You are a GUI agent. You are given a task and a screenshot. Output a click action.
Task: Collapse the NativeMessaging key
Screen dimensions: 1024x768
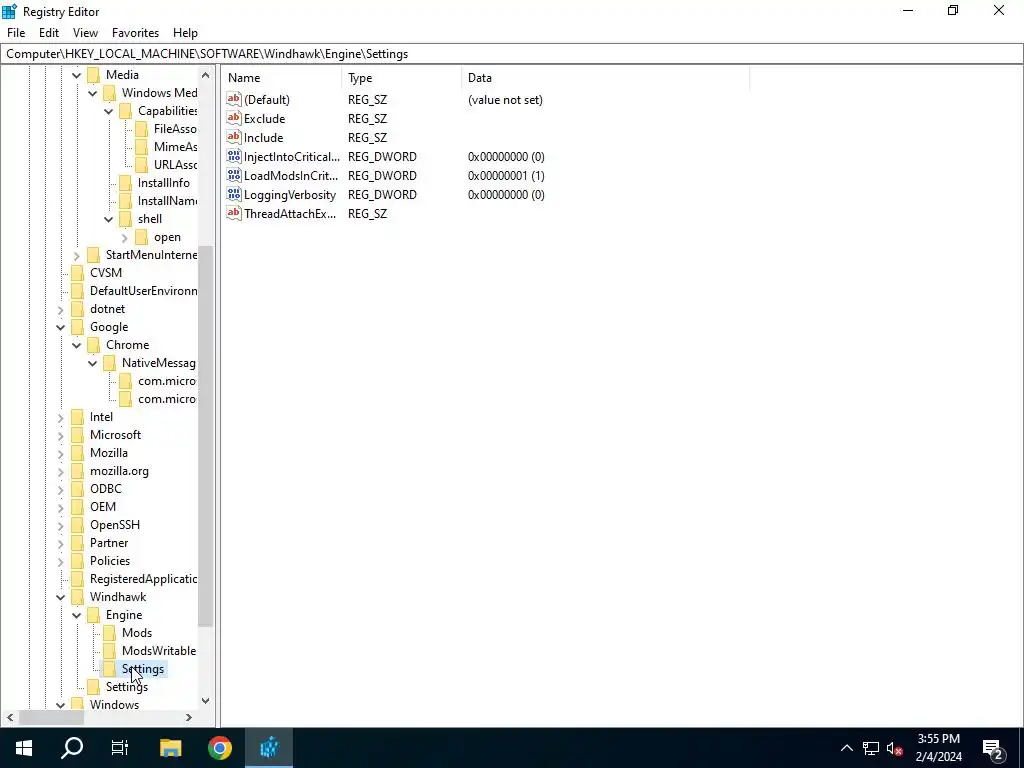pos(93,363)
